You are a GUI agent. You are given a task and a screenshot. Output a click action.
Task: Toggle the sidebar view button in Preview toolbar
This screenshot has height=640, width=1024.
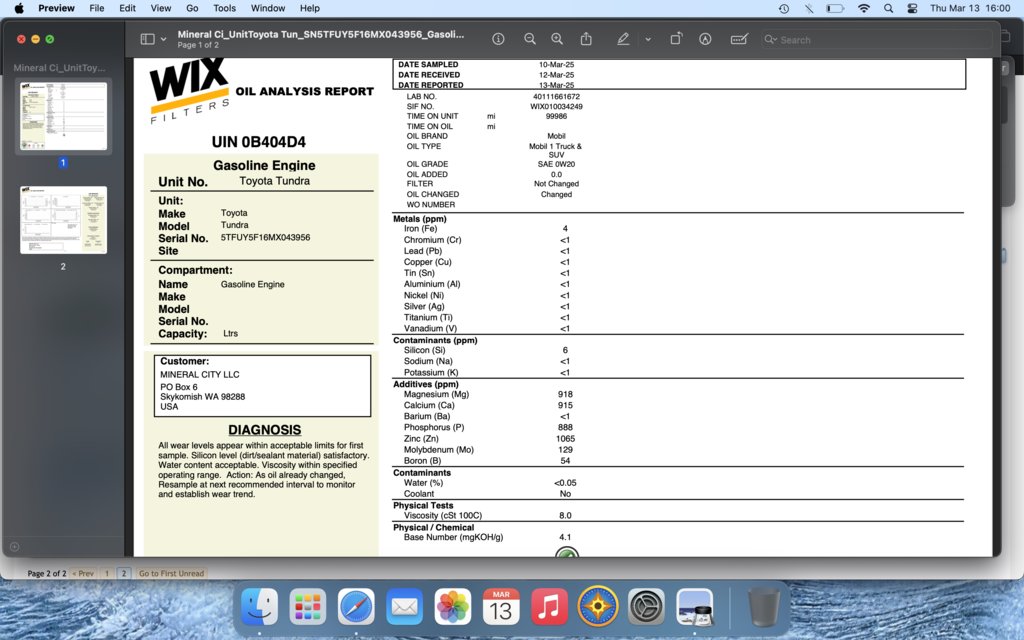point(148,39)
